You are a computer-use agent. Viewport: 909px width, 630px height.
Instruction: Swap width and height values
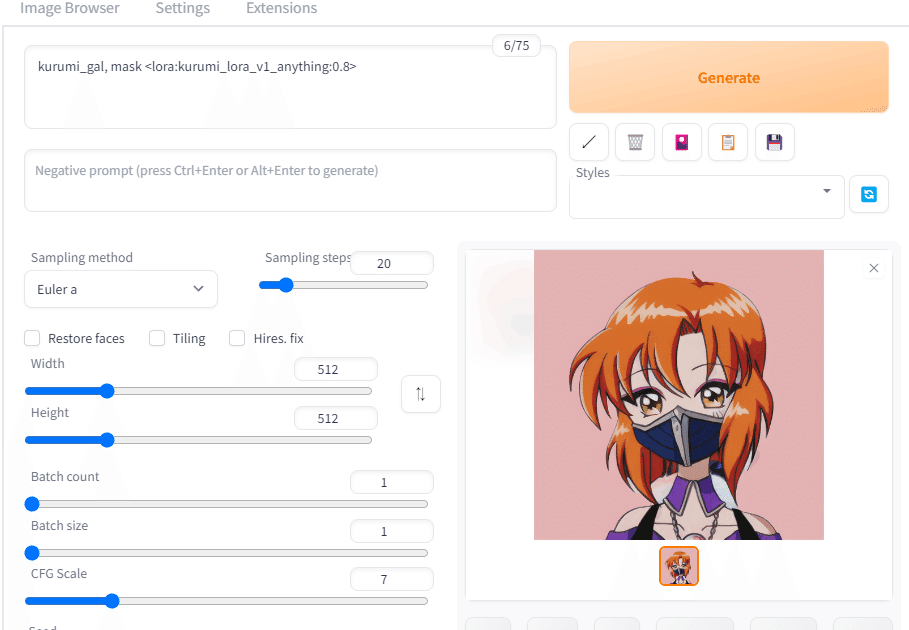(x=421, y=394)
